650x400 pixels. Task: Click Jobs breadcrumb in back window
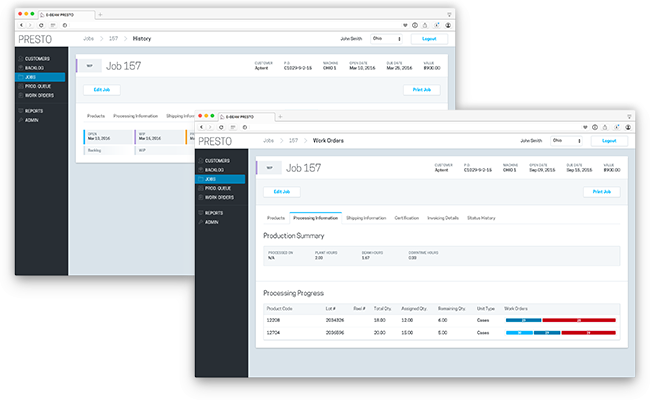[x=89, y=39]
